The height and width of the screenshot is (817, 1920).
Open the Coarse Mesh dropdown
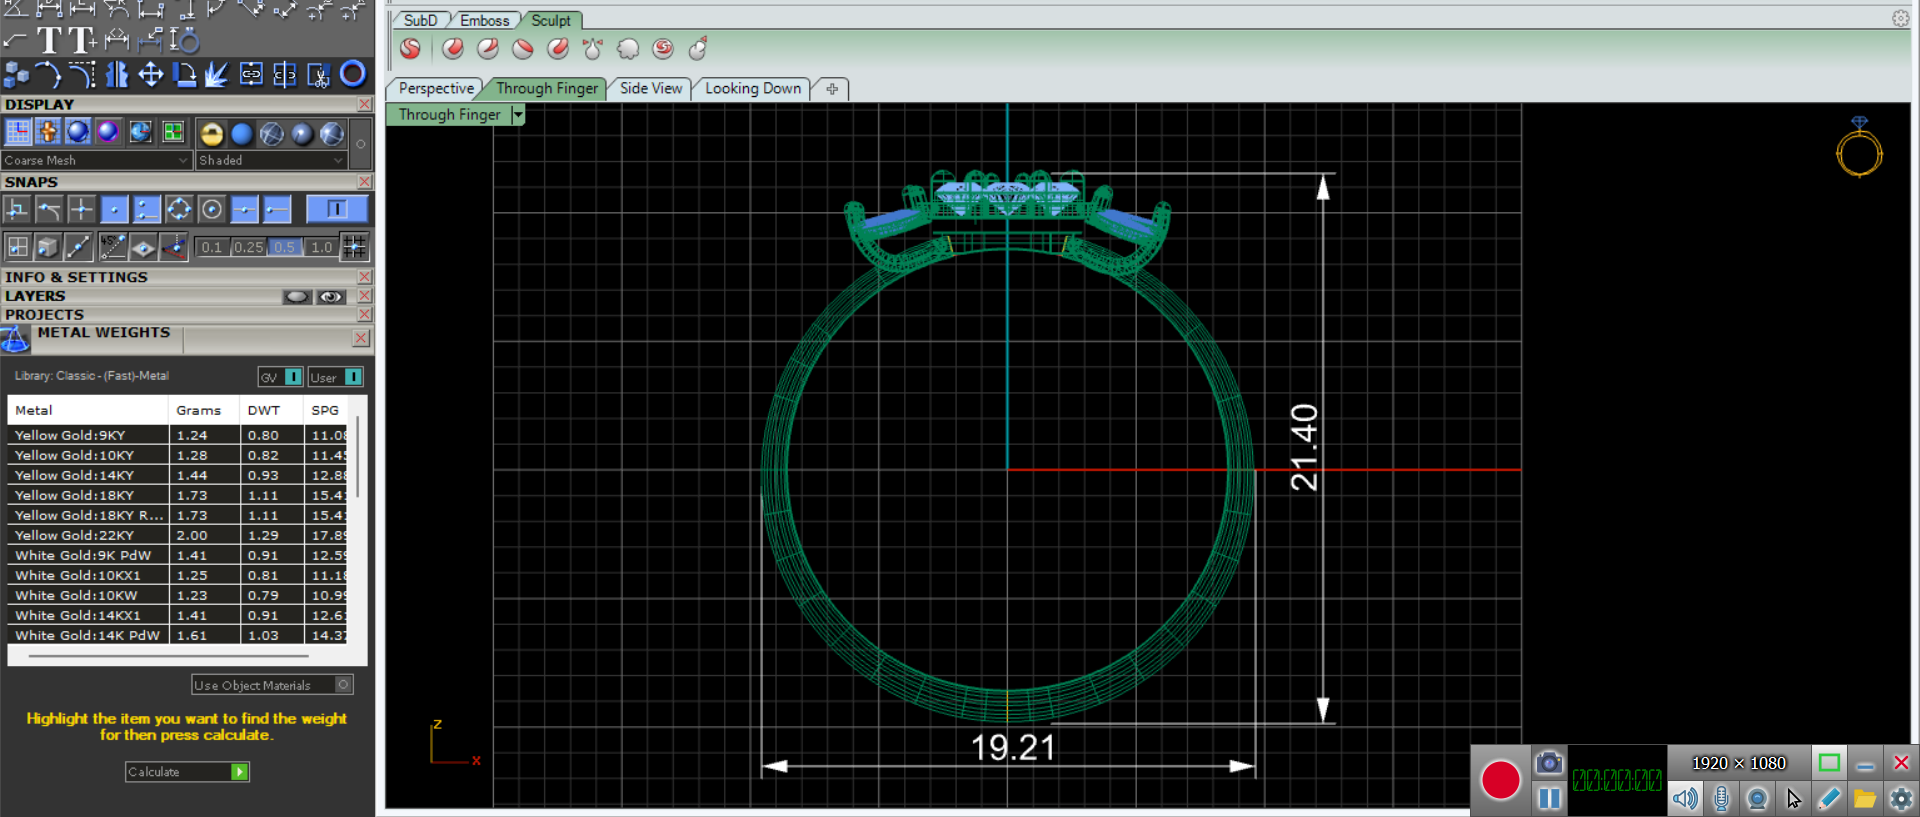(x=96, y=160)
